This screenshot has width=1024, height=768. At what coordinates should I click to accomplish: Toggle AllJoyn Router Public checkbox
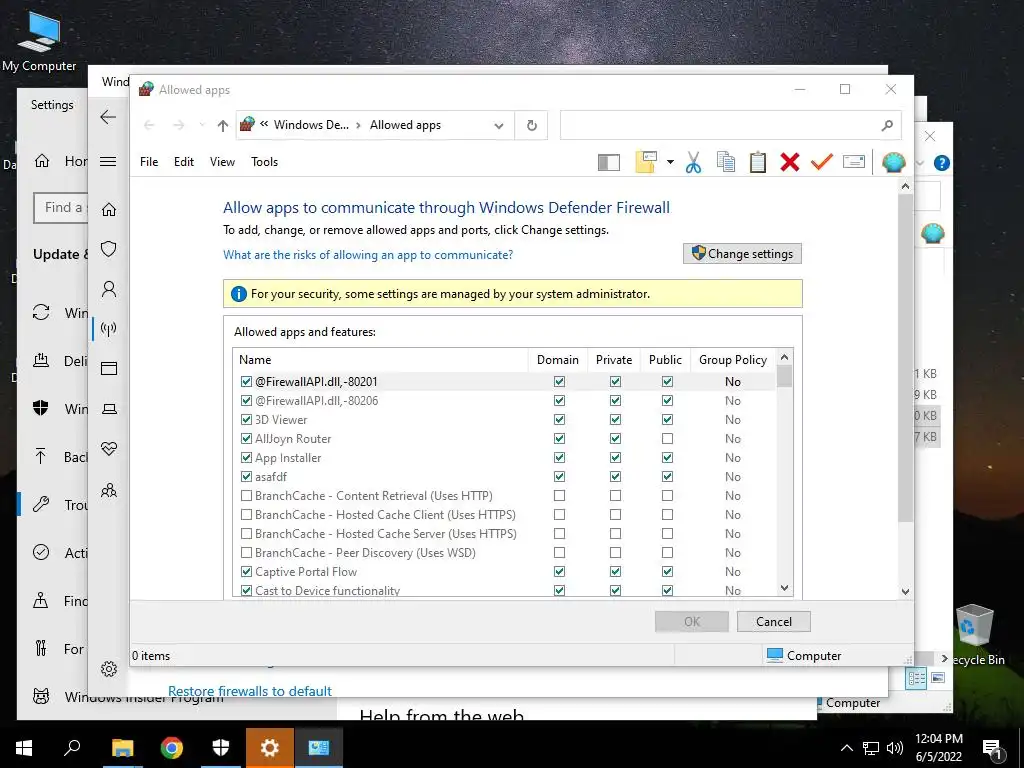click(667, 438)
